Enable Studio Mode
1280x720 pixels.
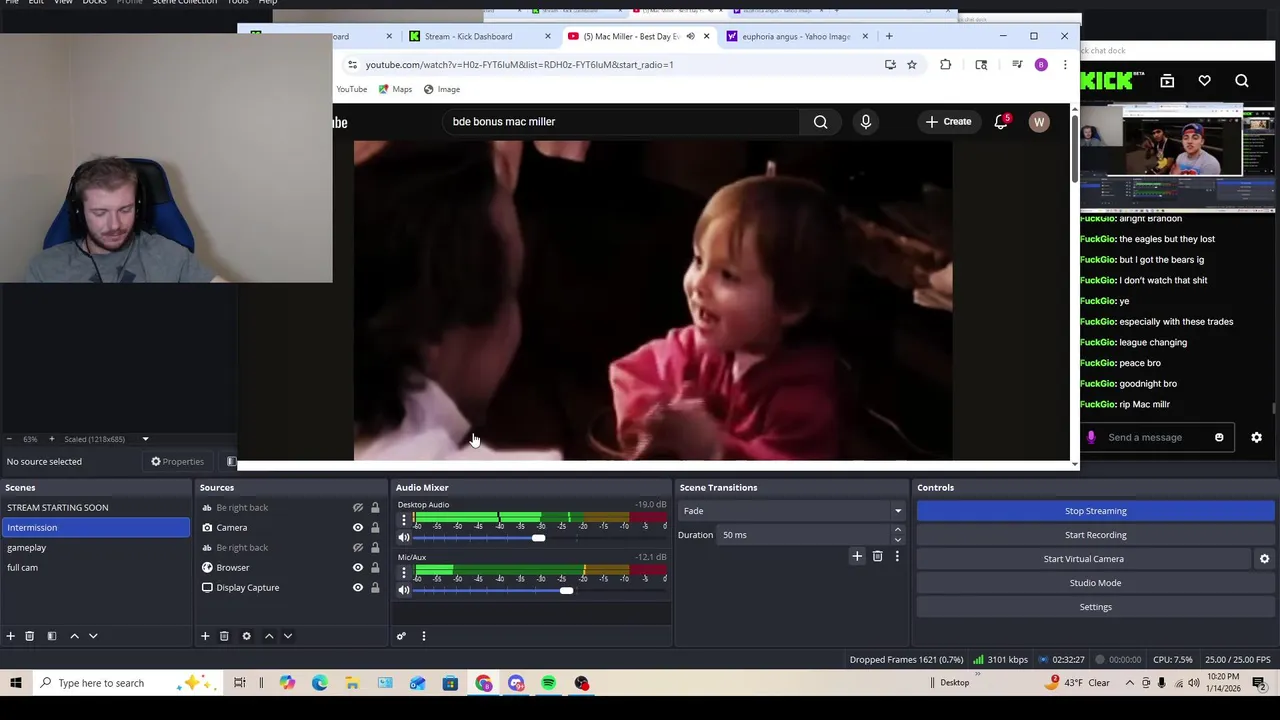pyautogui.click(x=1095, y=583)
